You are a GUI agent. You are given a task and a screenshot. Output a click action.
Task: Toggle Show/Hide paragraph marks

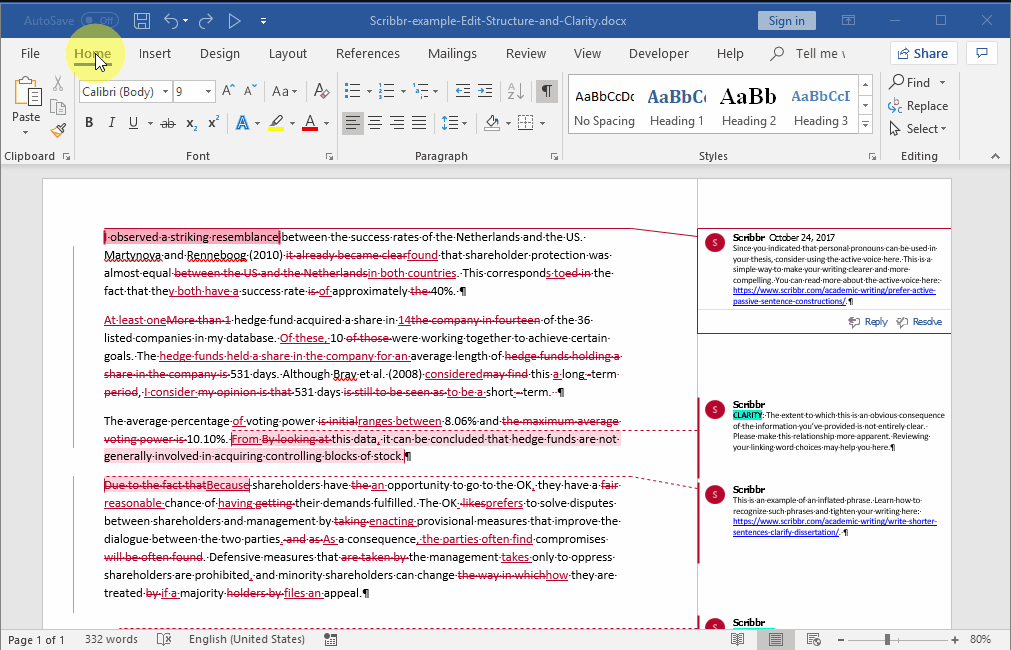(x=547, y=92)
